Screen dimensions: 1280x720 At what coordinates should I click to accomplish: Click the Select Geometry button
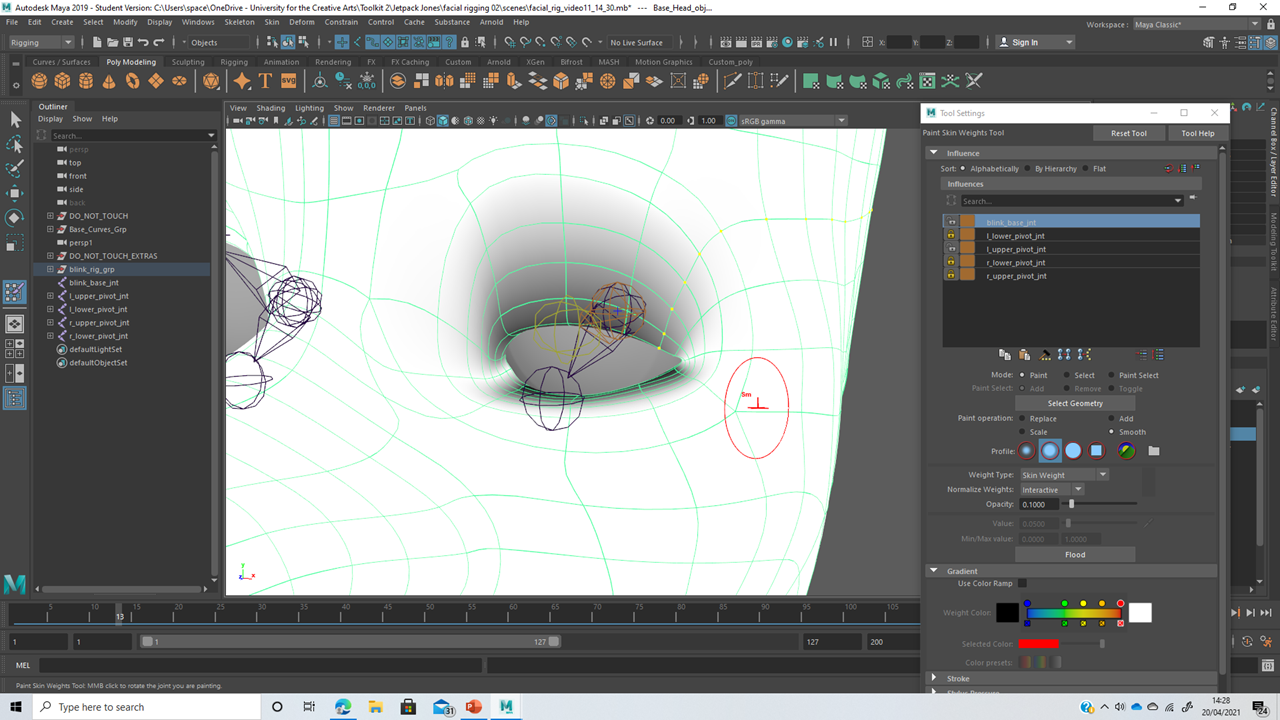click(1075, 403)
